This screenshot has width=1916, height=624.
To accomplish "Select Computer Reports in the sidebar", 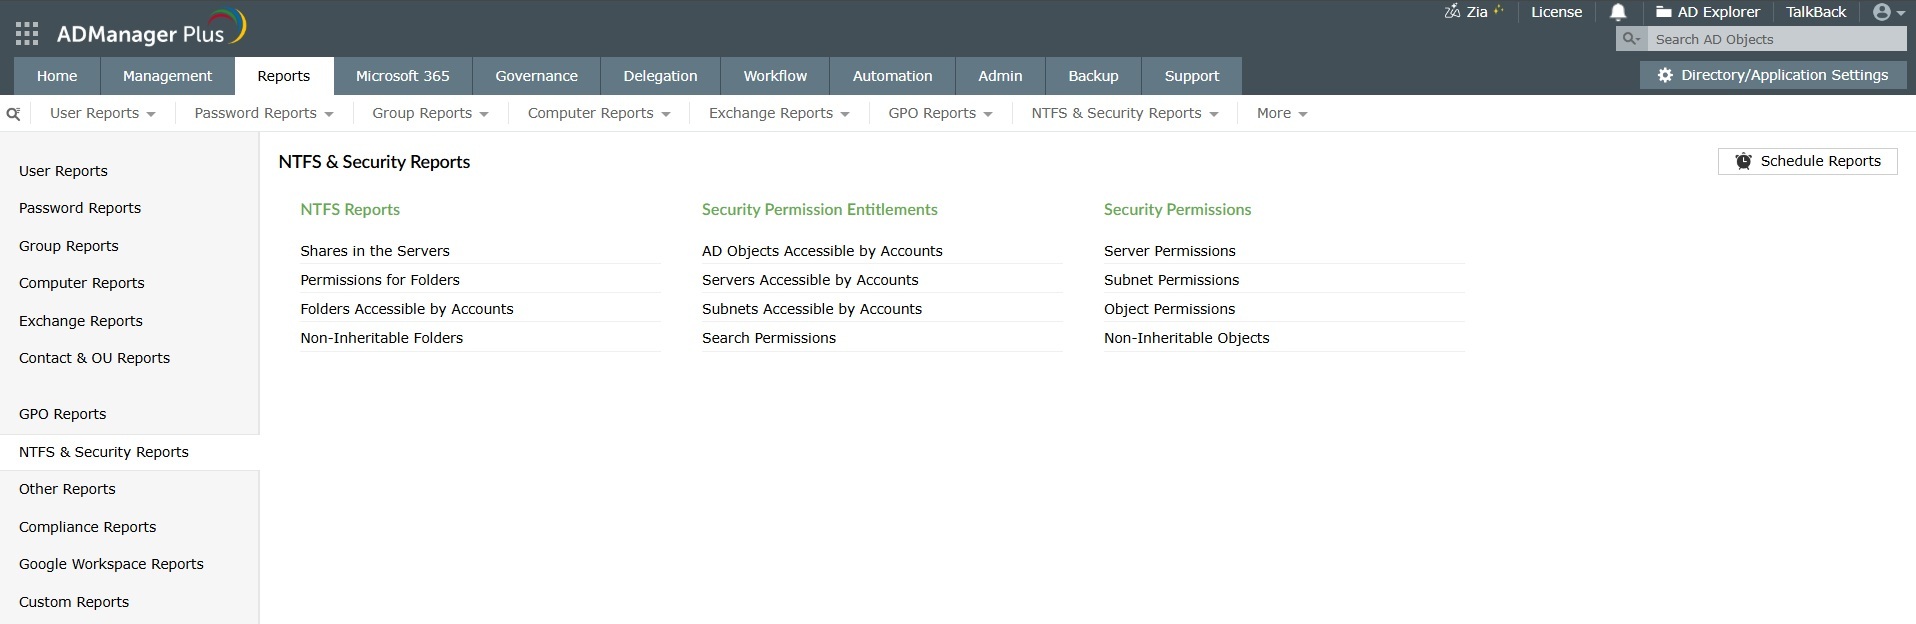I will (x=81, y=283).
